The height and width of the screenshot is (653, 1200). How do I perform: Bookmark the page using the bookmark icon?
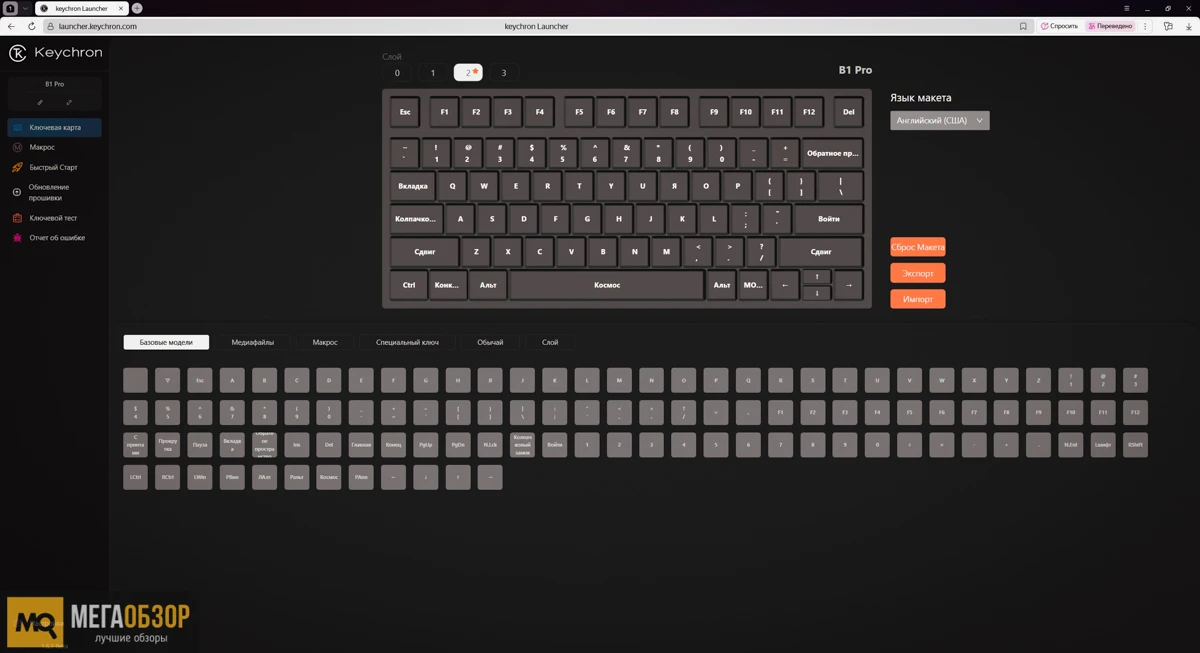[x=1023, y=26]
